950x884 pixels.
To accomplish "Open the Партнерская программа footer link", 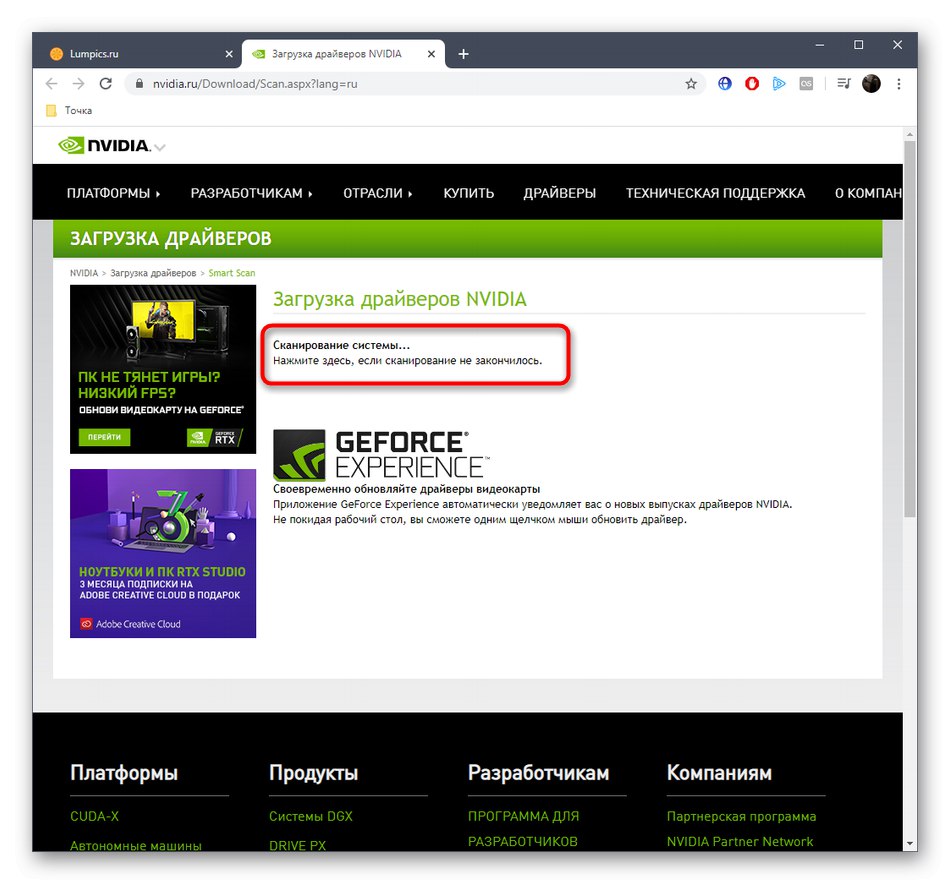I will [x=741, y=816].
